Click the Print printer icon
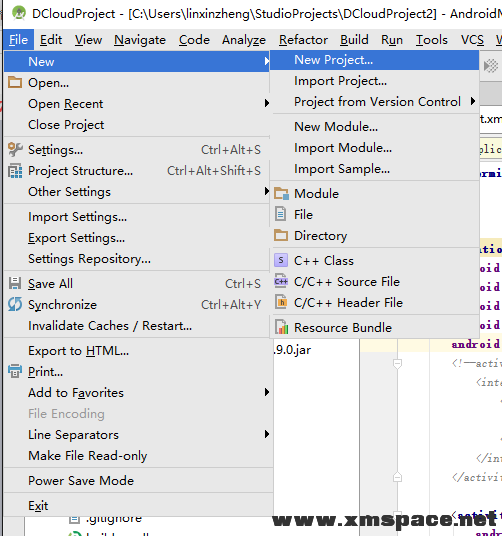Image resolution: width=502 pixels, height=536 pixels. [x=15, y=371]
